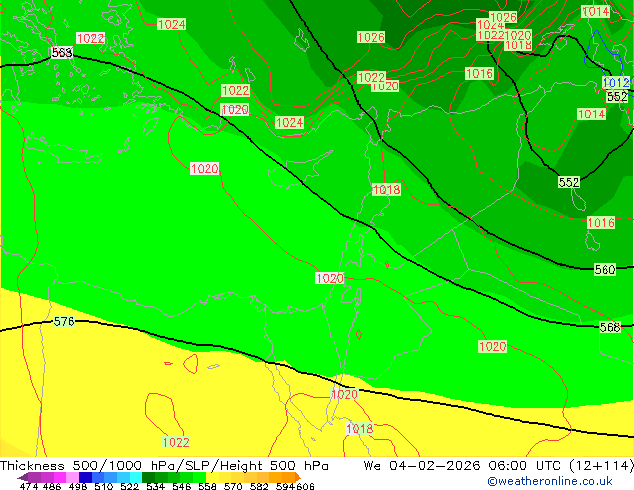Viewport: 634px width, 490px height.
Task: Click the 576 height contour label
Action: [x=64, y=321]
